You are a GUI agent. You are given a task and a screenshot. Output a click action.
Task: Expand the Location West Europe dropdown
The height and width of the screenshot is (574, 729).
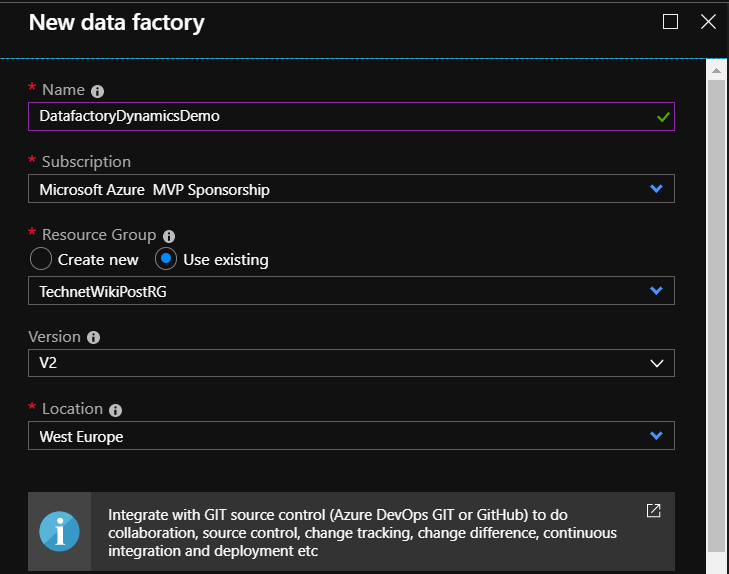coord(351,435)
